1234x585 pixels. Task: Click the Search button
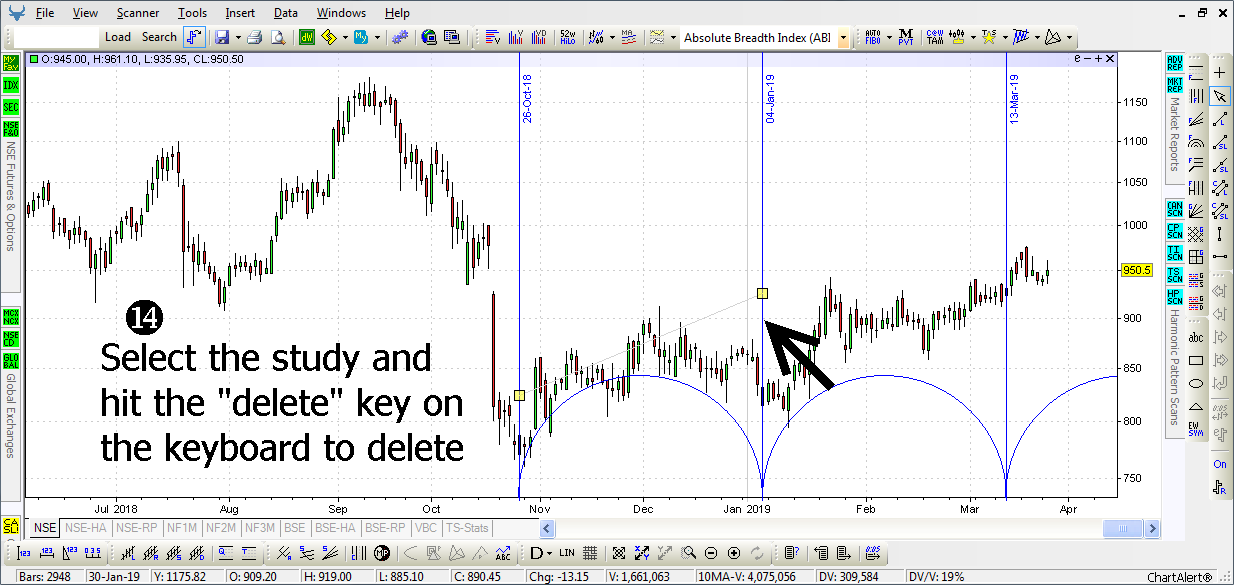[159, 37]
